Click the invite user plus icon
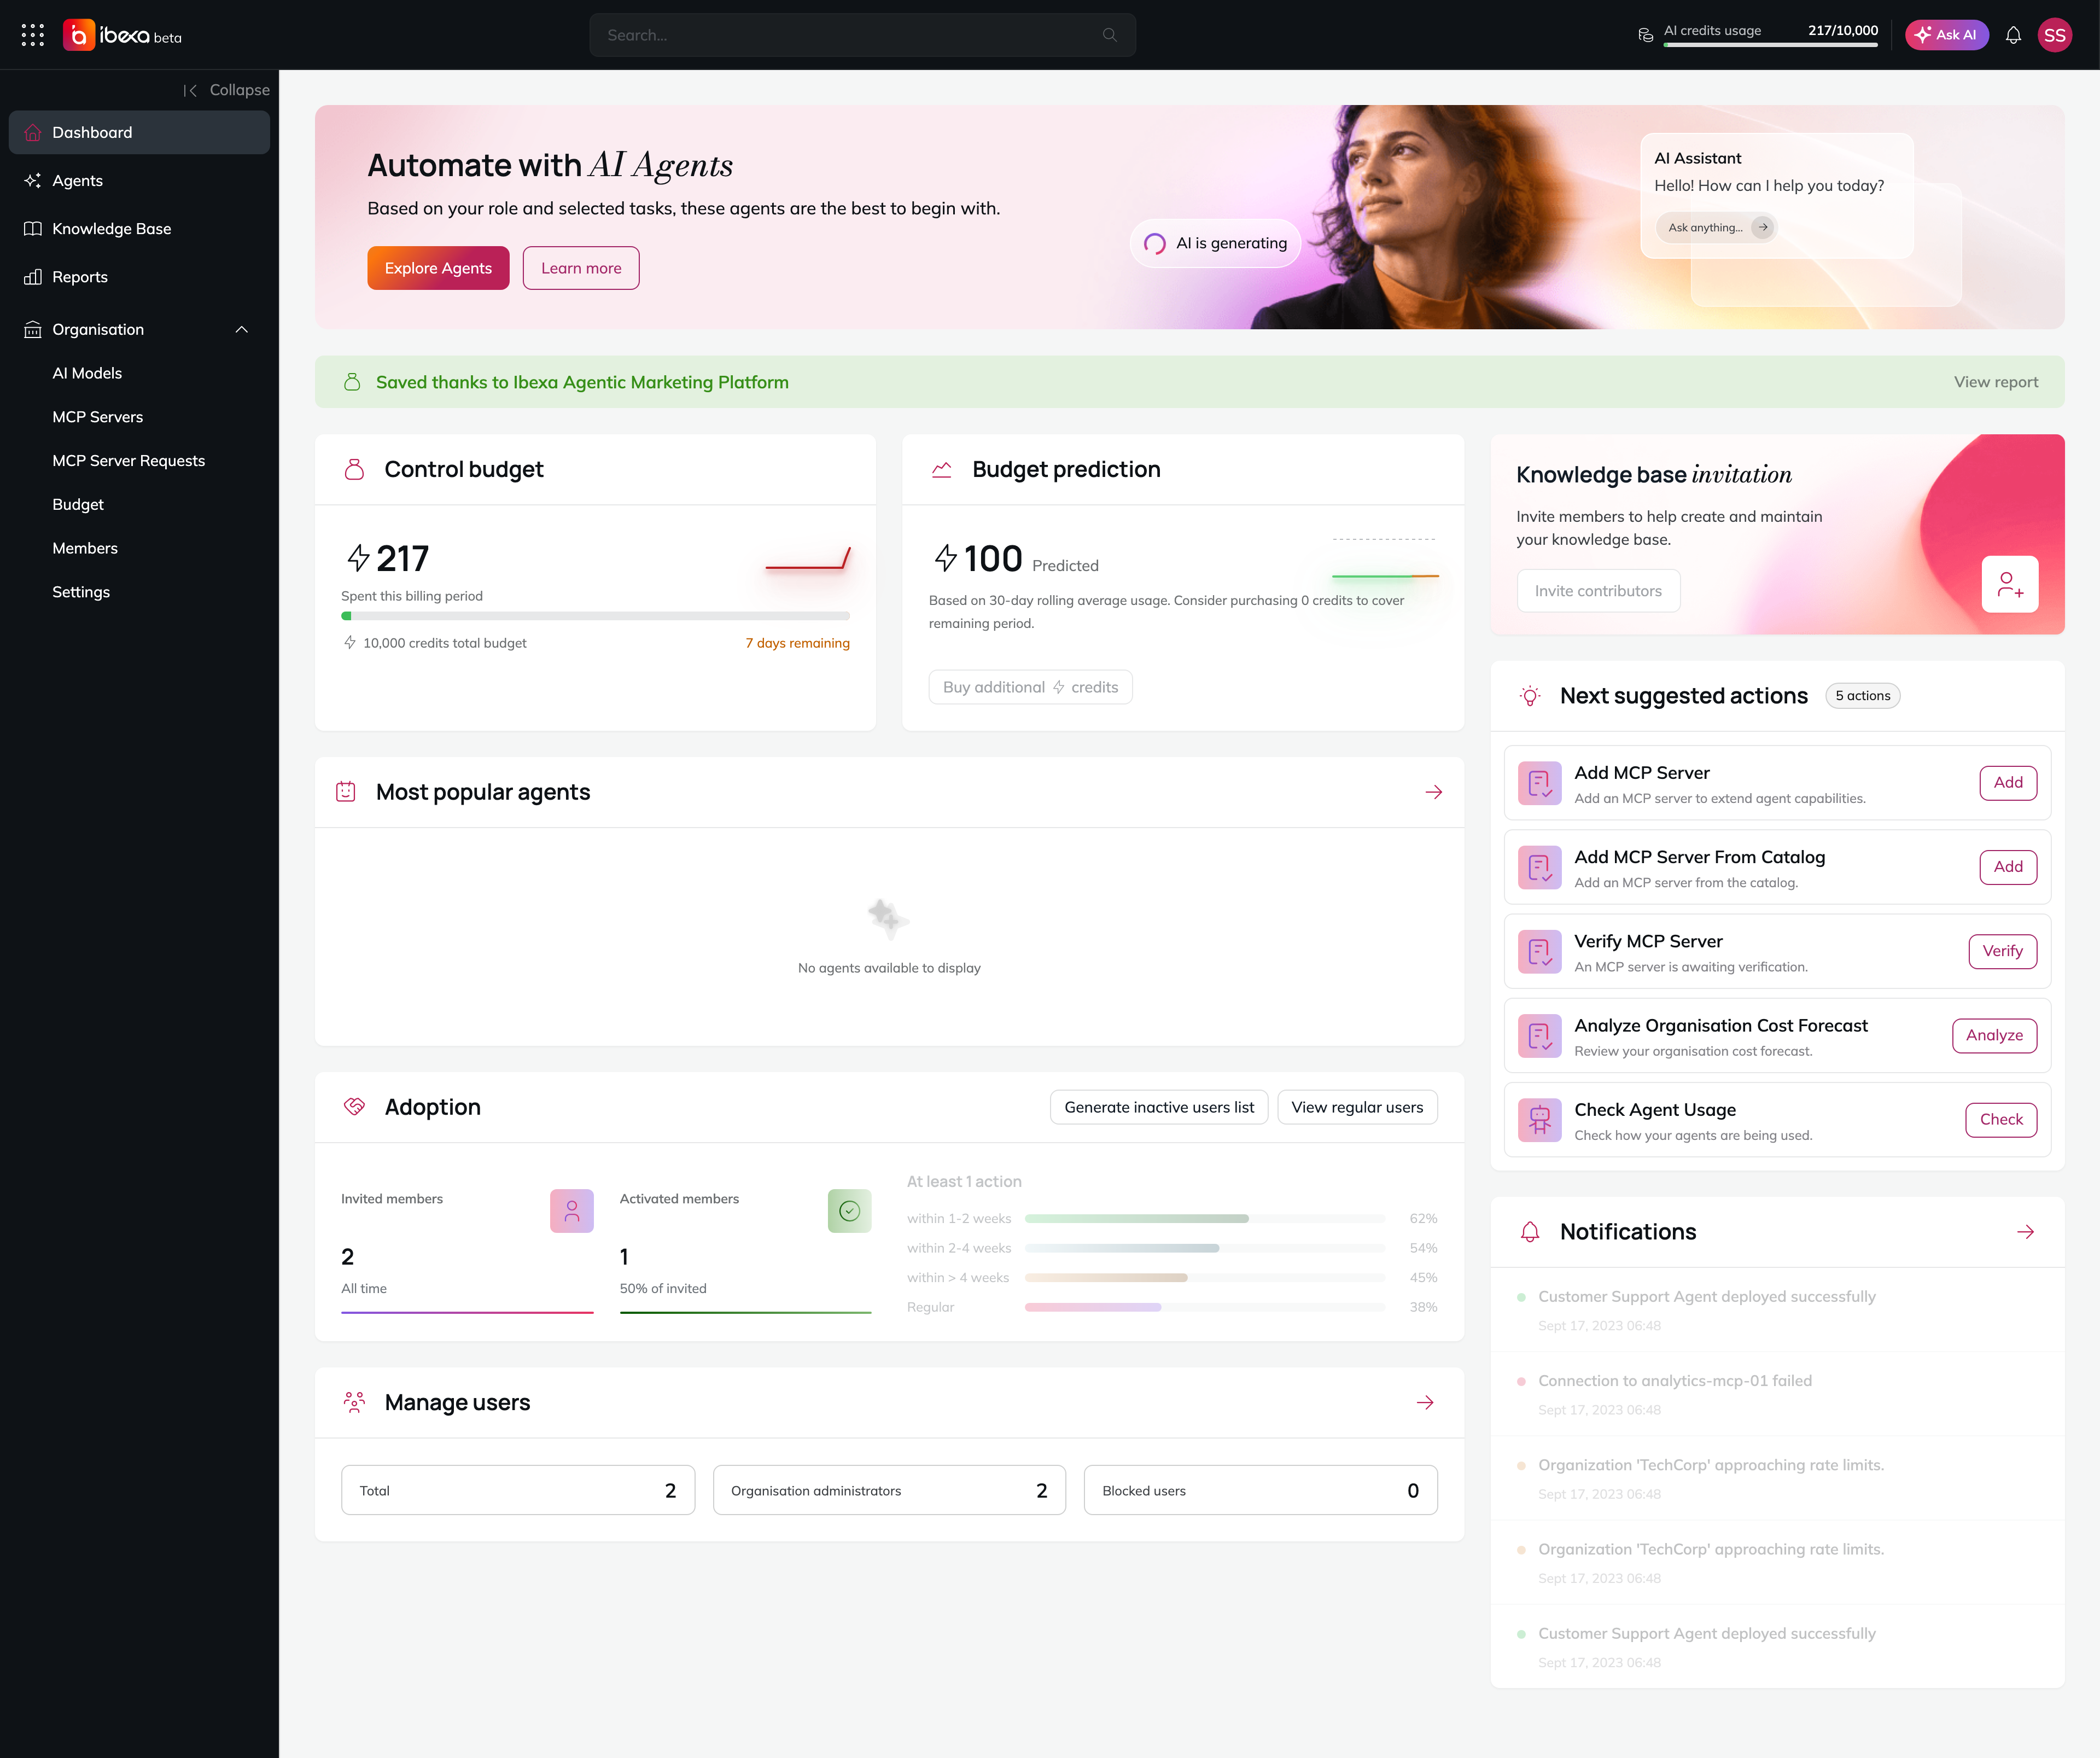This screenshot has height=1758, width=2100. tap(2010, 584)
